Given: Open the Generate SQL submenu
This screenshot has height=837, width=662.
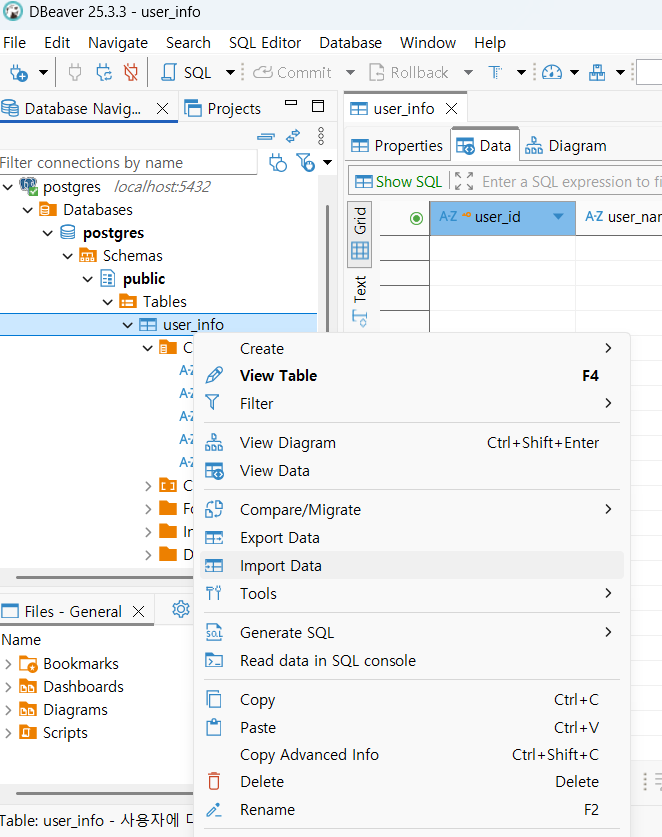Looking at the screenshot, I should pyautogui.click(x=412, y=633).
